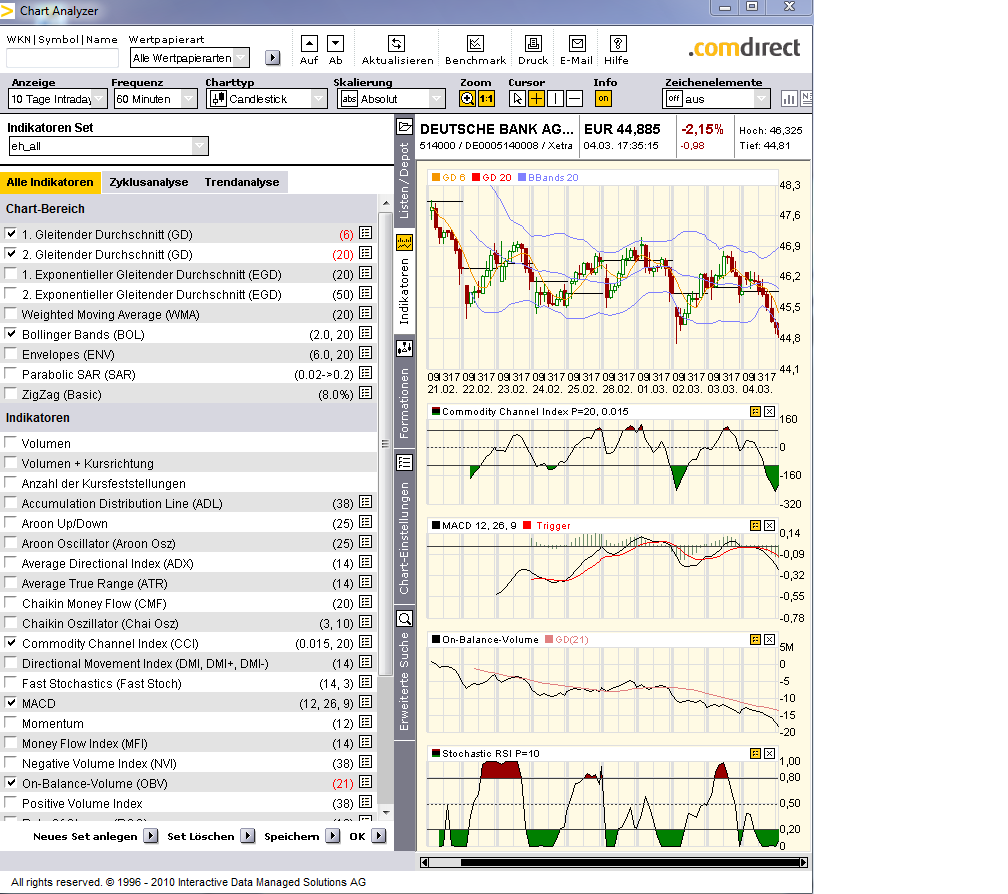Enable the Volumen indicator checkbox

click(x=11, y=443)
